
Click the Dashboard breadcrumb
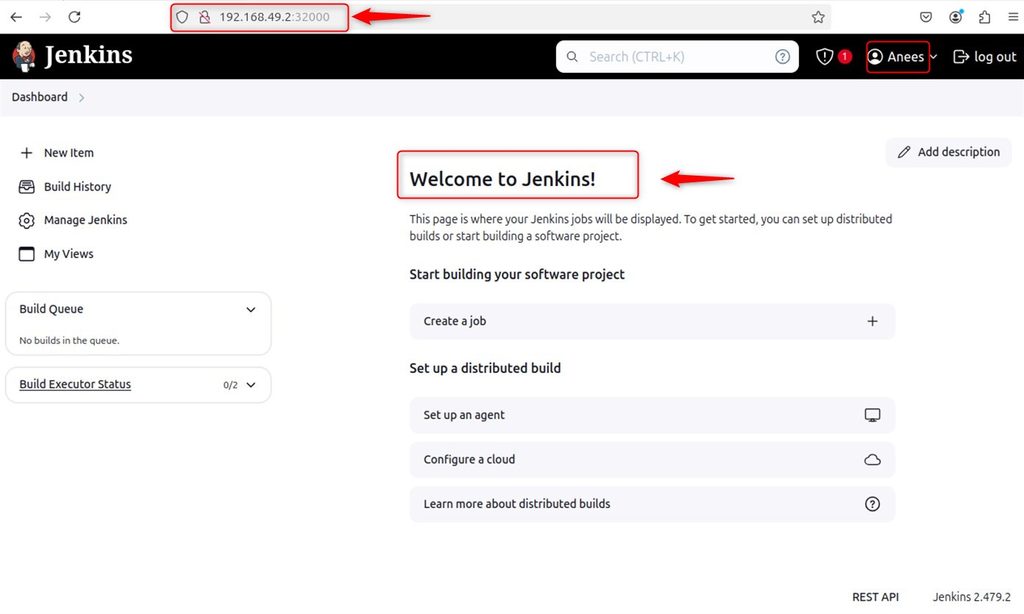[x=40, y=97]
